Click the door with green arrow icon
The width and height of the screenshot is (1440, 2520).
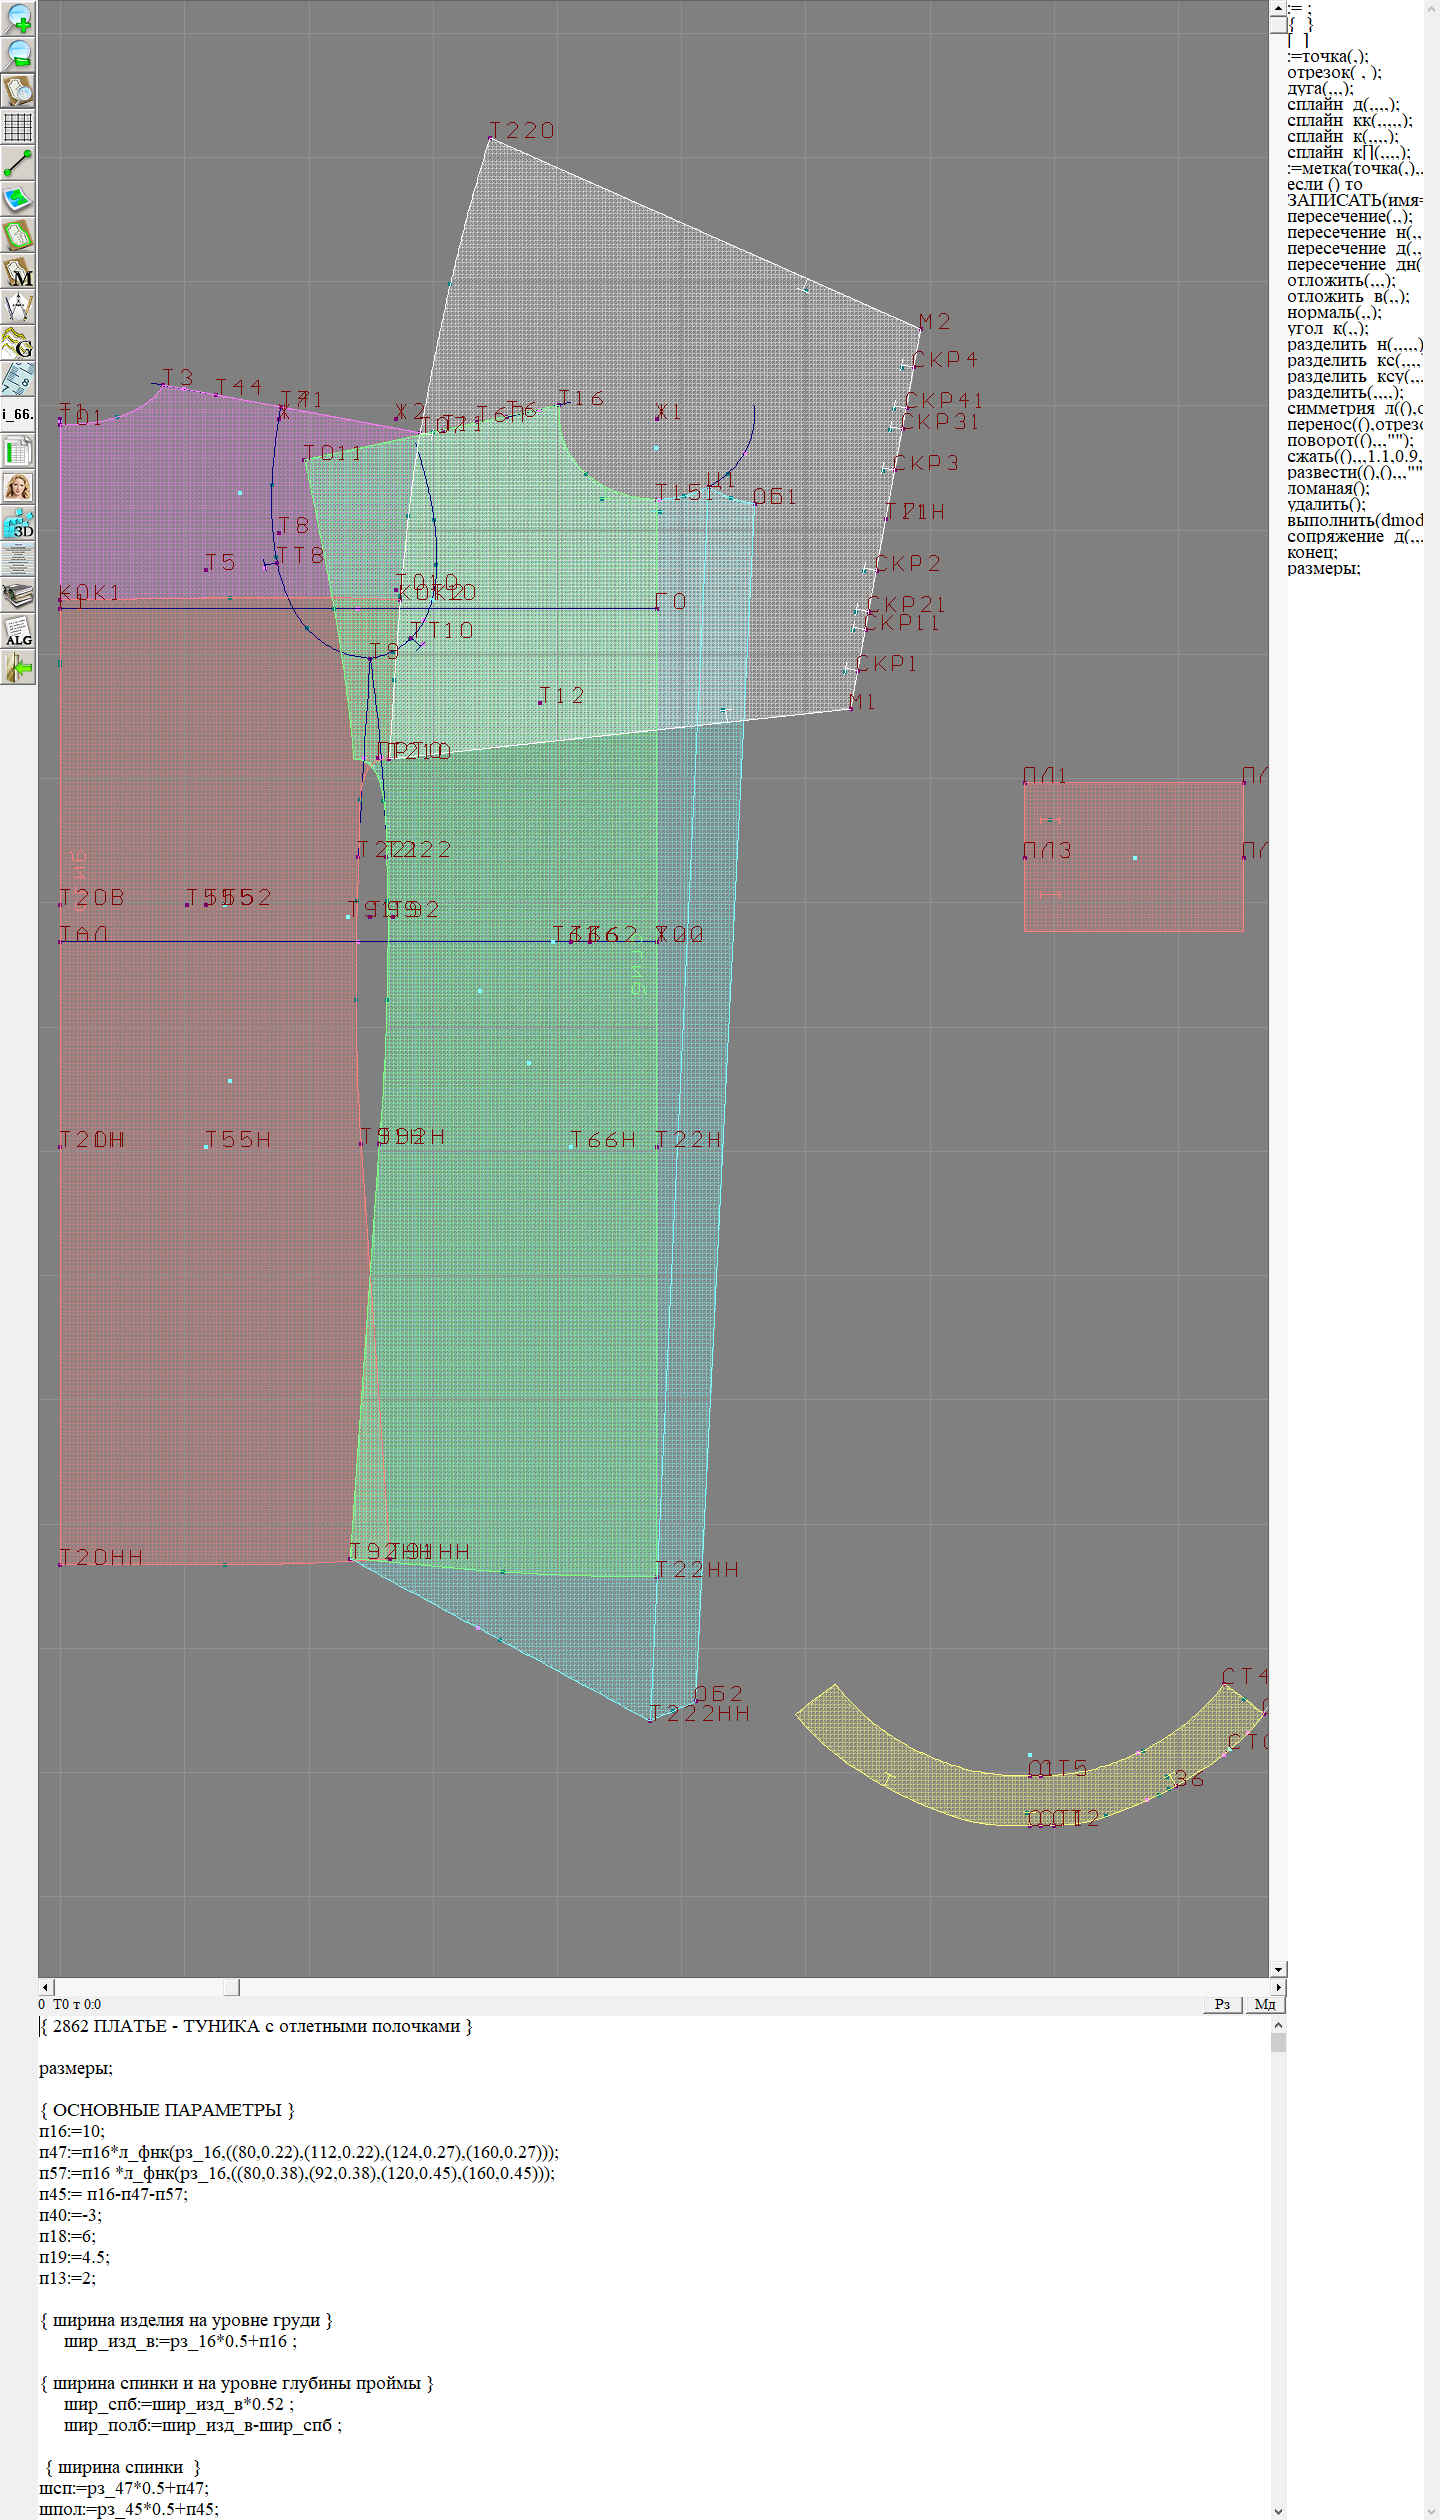pos(18,667)
